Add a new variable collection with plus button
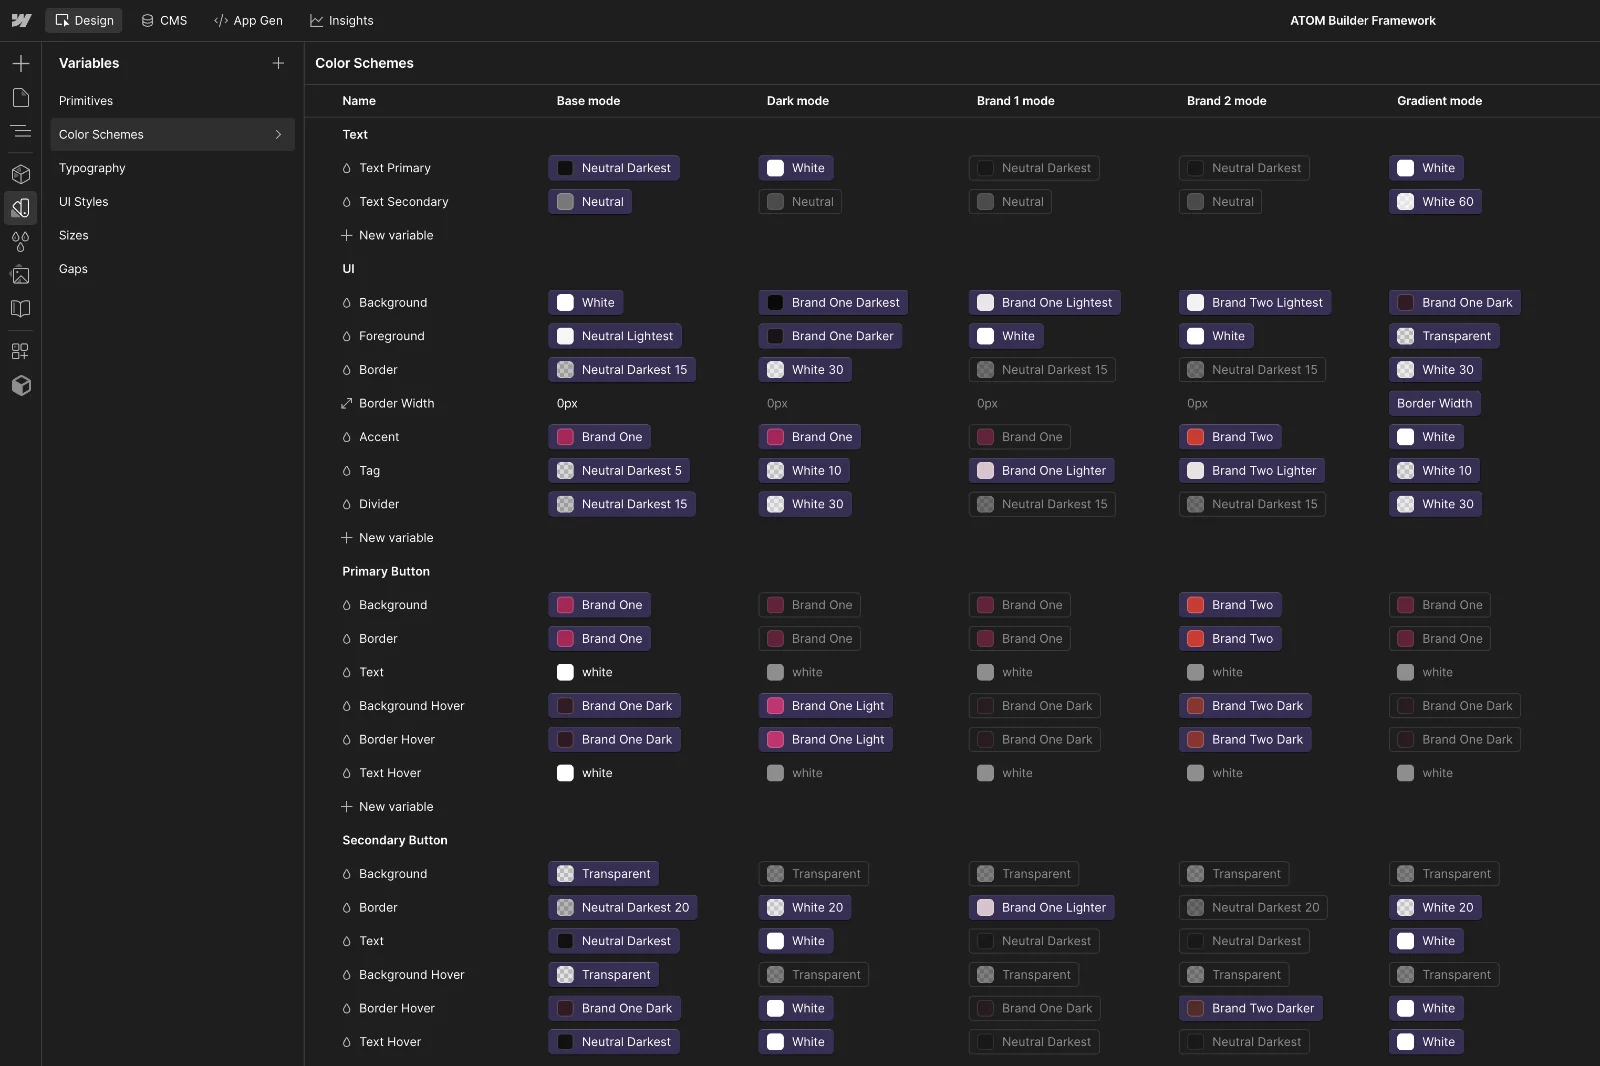The image size is (1600, 1066). pyautogui.click(x=278, y=63)
